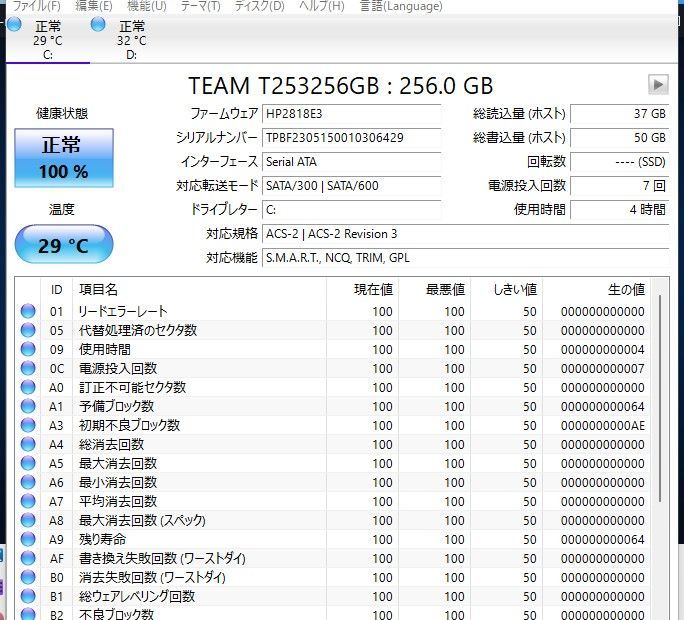
Task: Select the 最大消去回数 (スペック) attribute name
Action: tap(142, 521)
